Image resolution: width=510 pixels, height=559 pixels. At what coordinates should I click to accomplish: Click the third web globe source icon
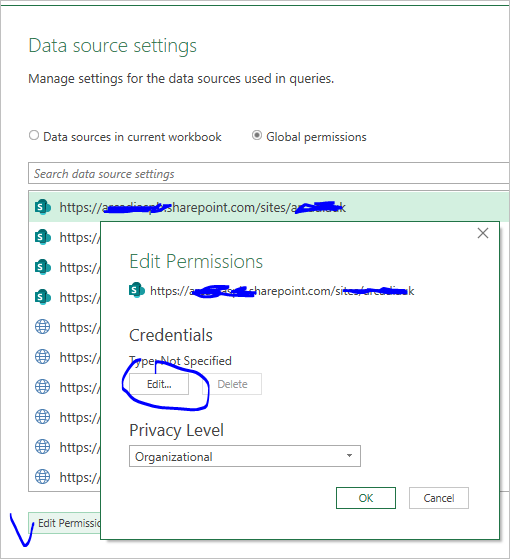pyautogui.click(x=42, y=386)
